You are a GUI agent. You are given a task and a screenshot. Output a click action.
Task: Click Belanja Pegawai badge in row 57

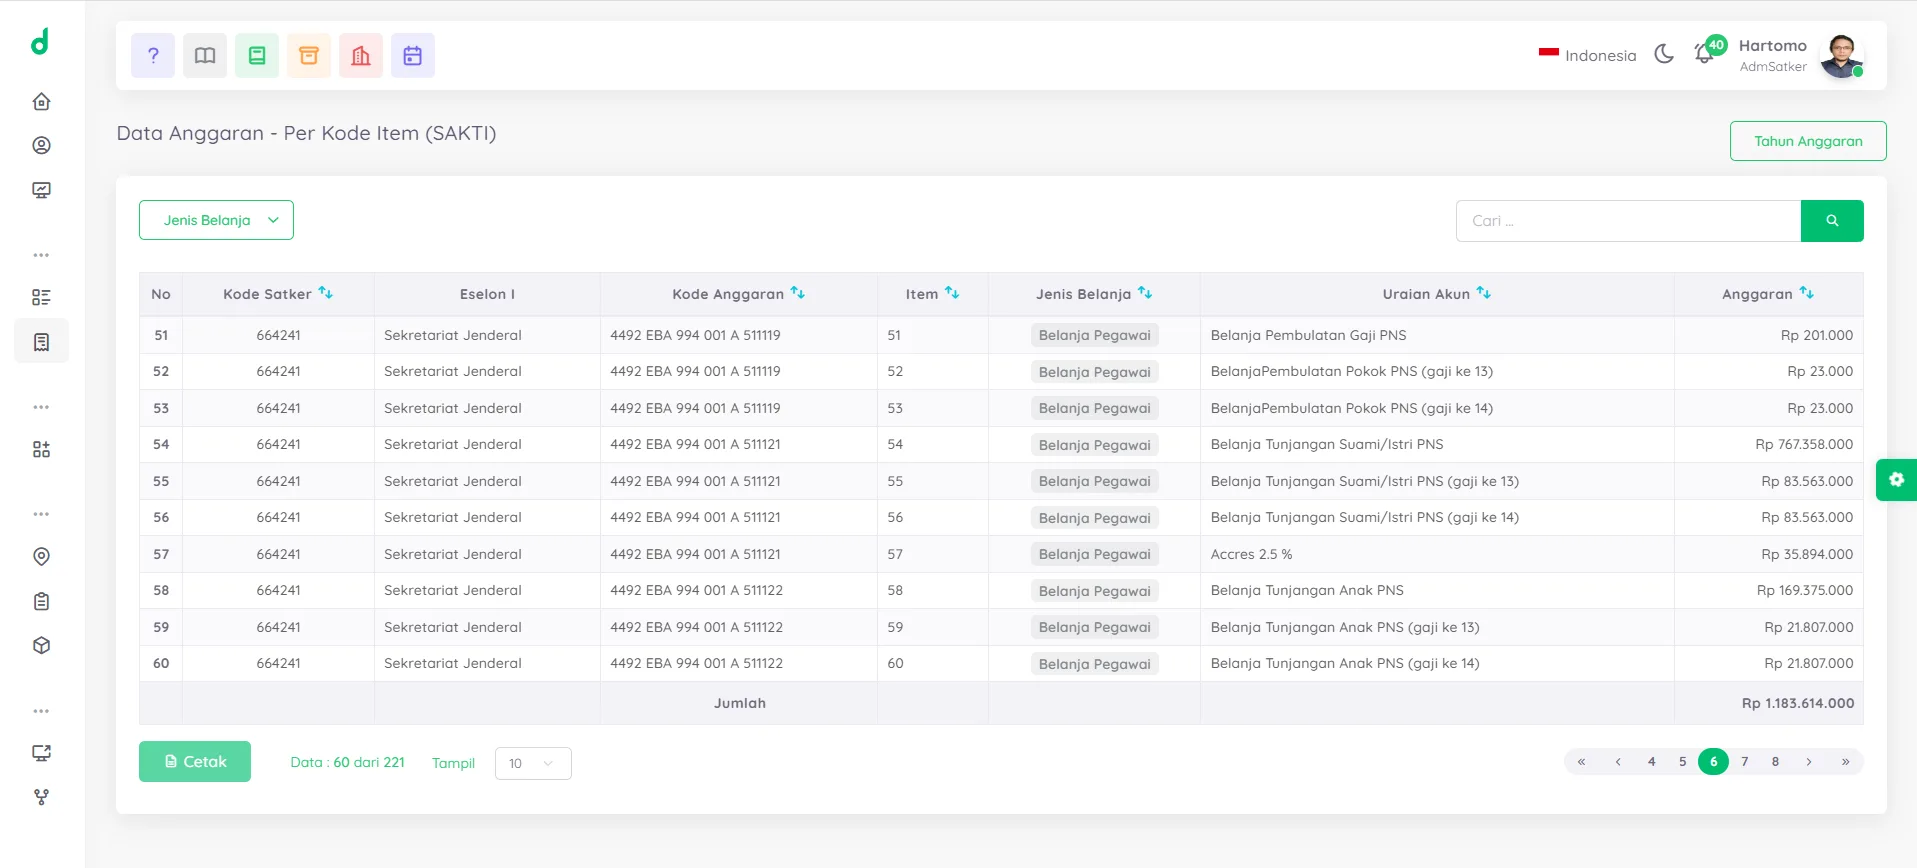[1094, 554]
